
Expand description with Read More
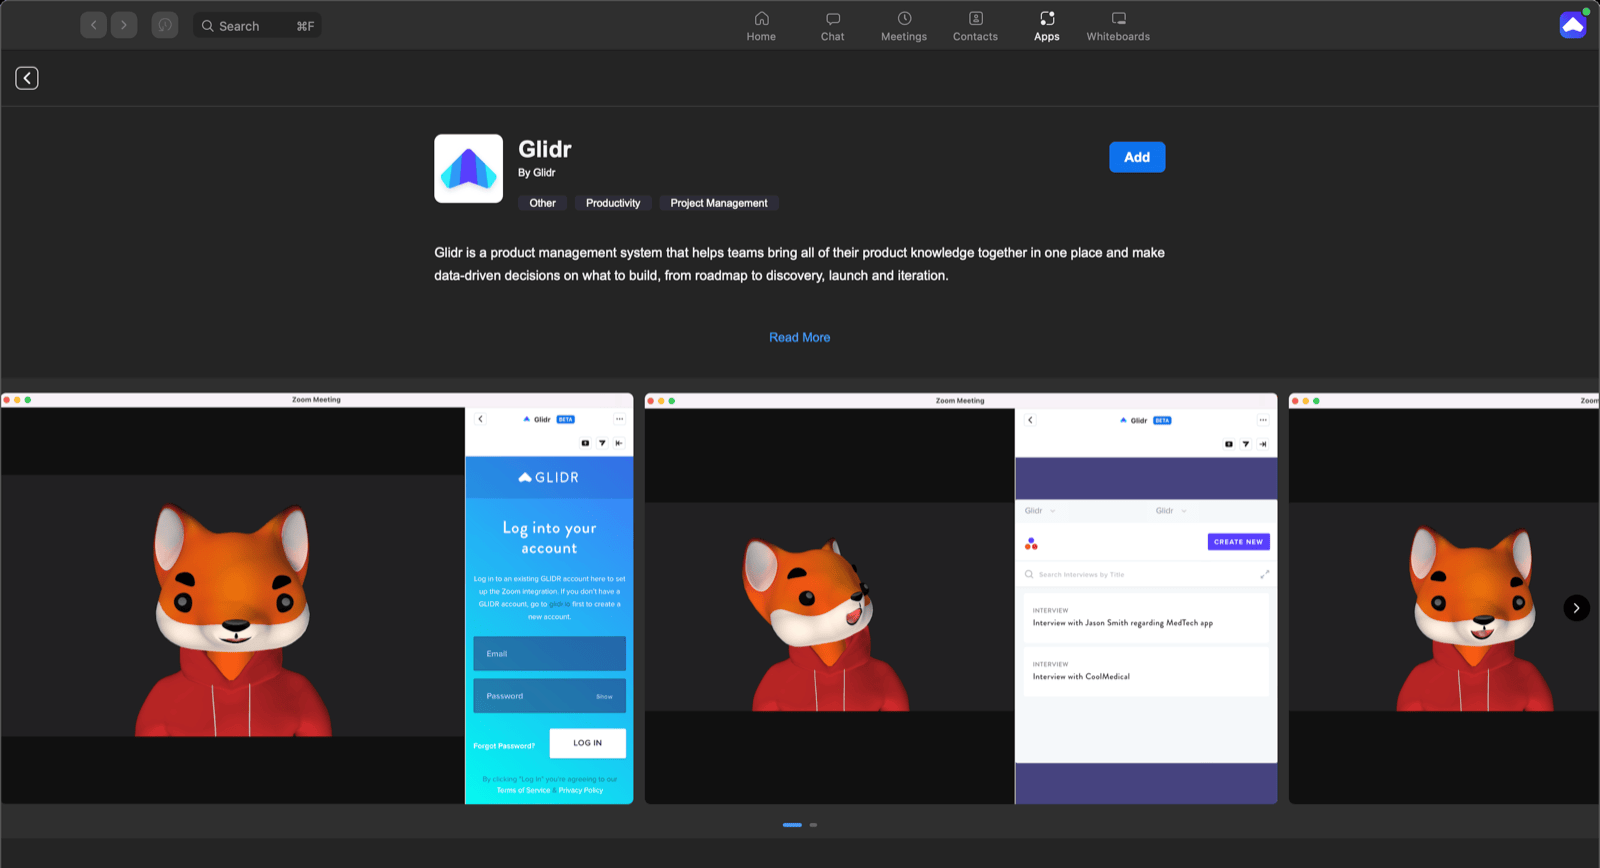pyautogui.click(x=799, y=337)
